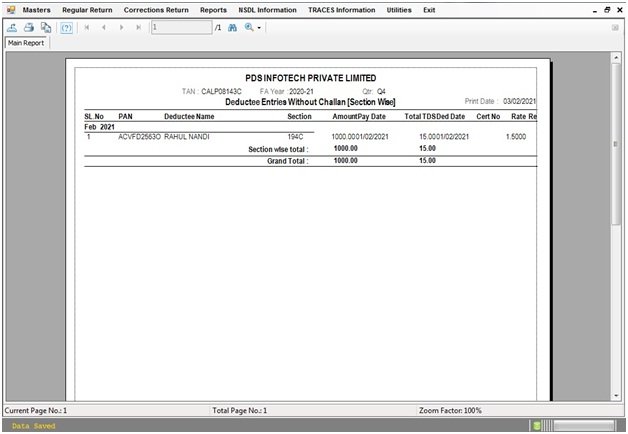628x434 pixels.
Task: Click the page number input field
Action: [x=181, y=28]
